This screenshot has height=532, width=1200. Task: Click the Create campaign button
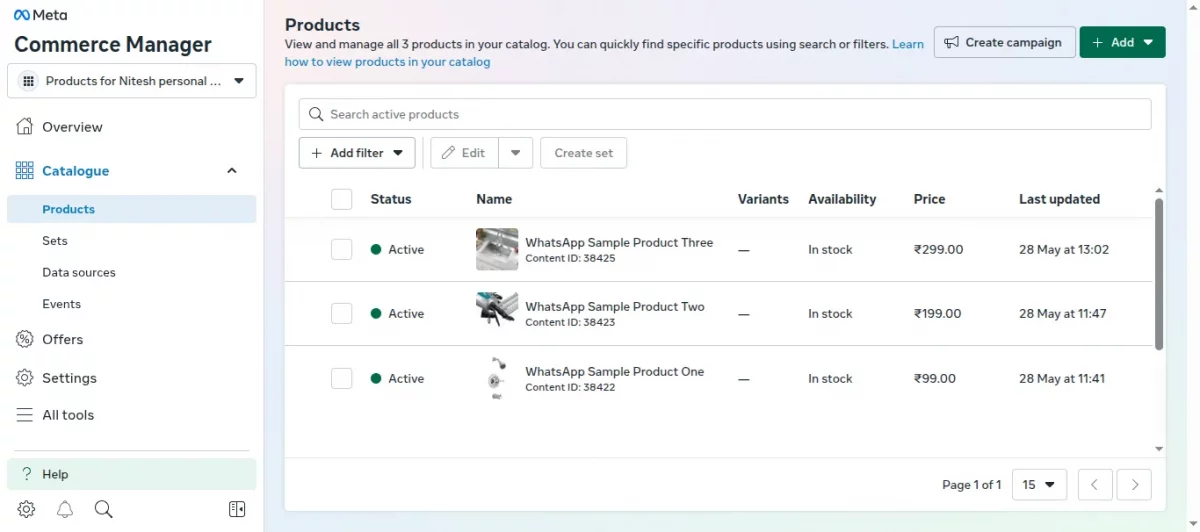point(1005,42)
